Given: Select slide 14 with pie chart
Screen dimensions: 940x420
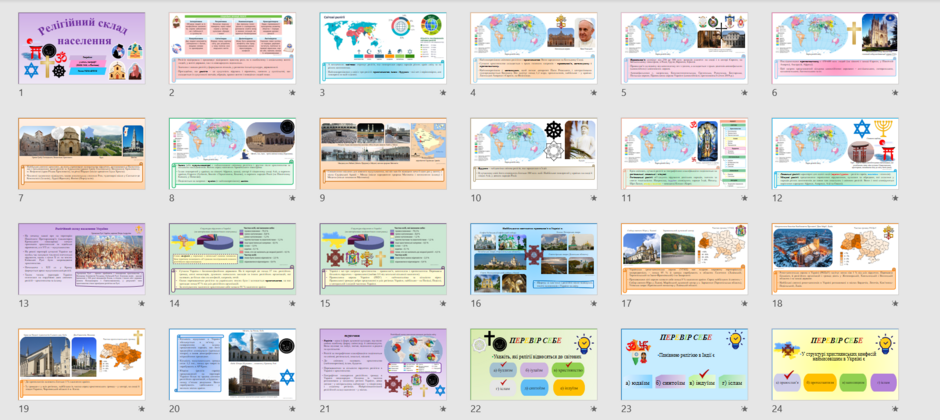Looking at the screenshot, I should [x=233, y=259].
